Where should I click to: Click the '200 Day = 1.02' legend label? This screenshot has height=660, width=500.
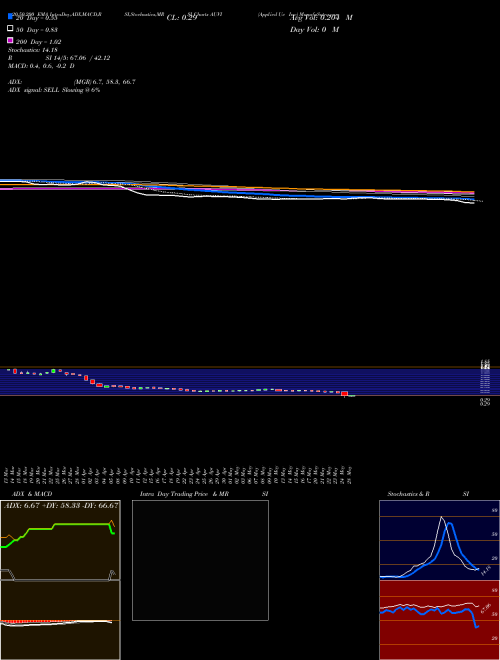[38, 42]
